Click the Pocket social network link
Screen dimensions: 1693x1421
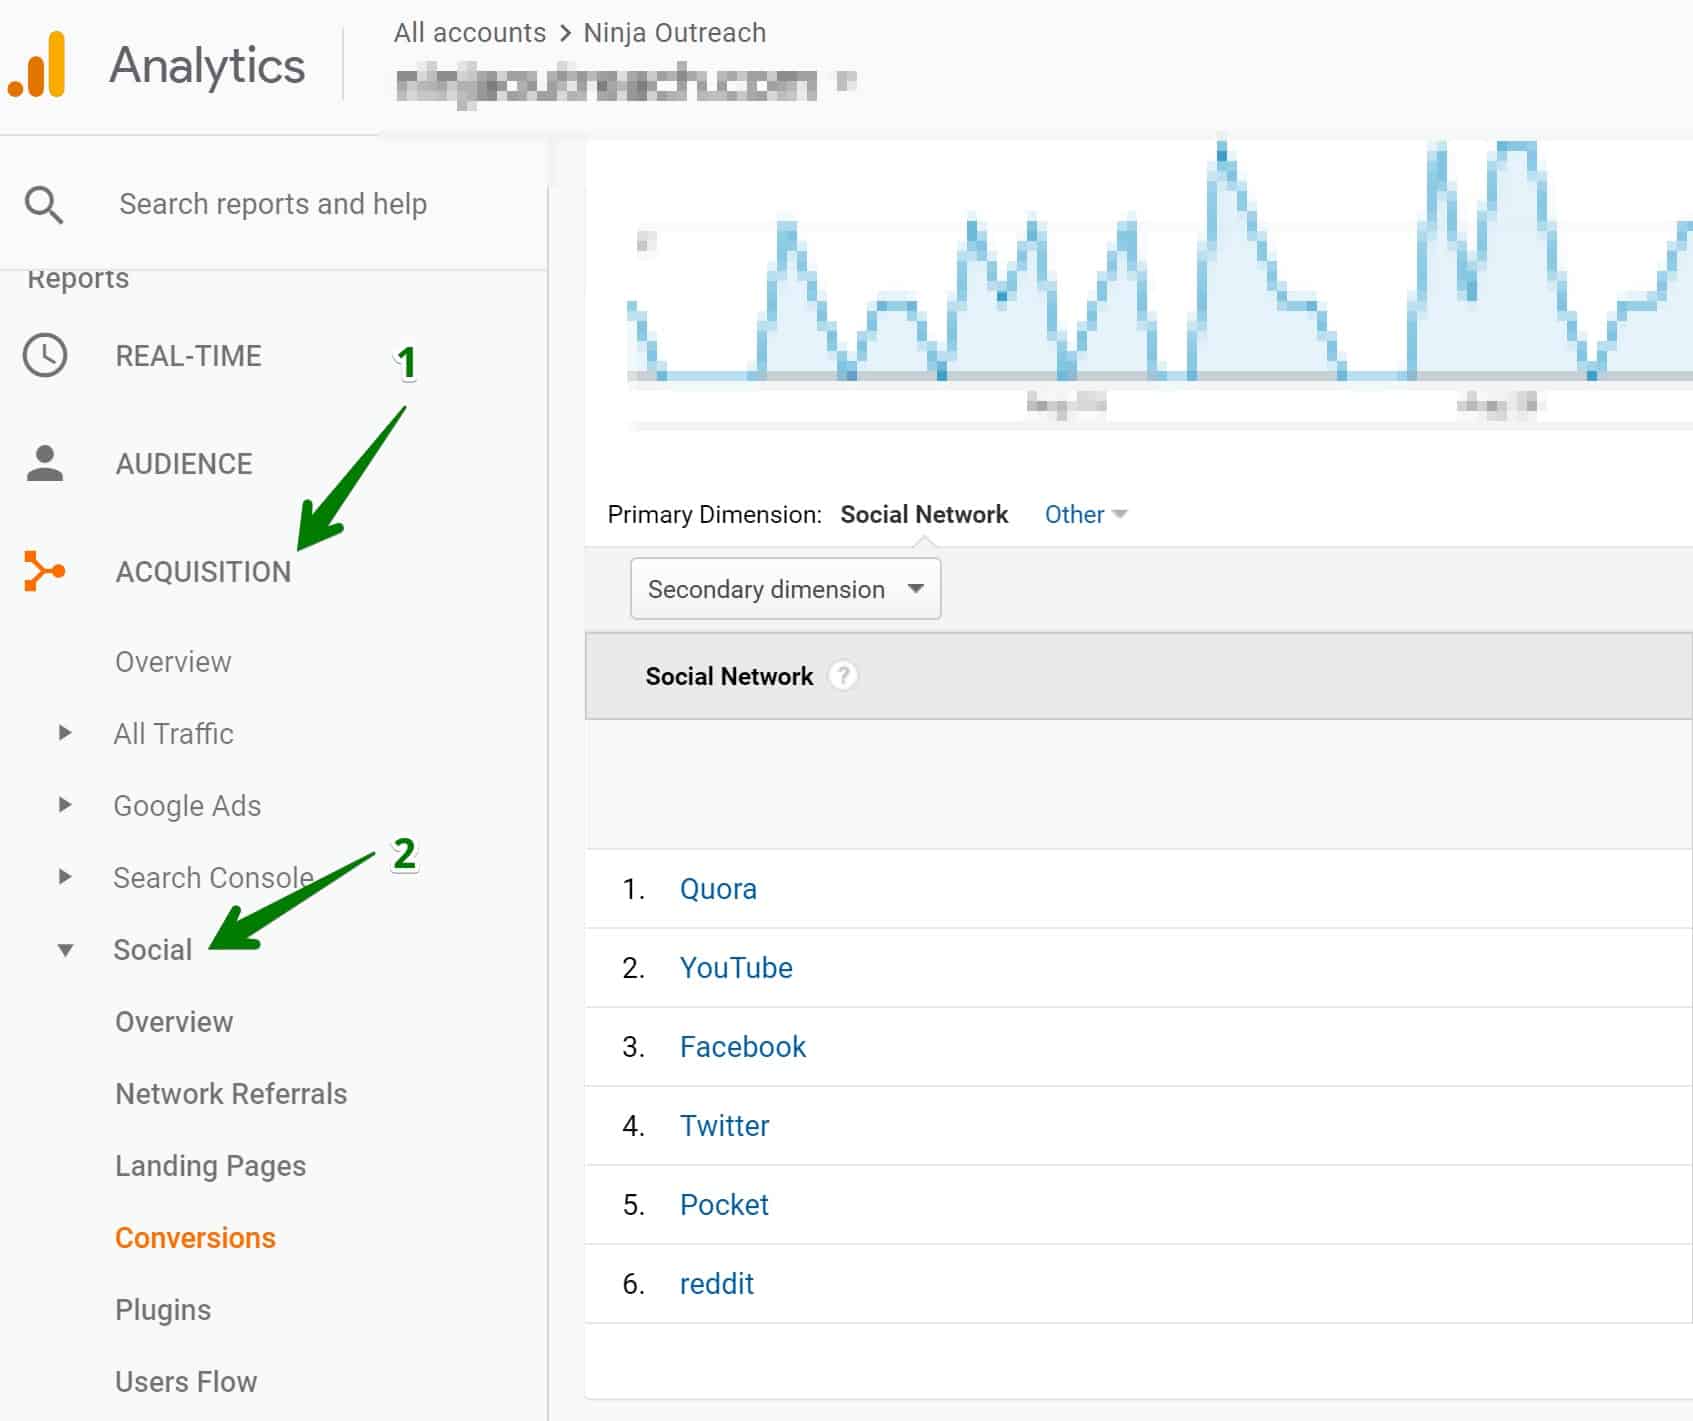pyautogui.click(x=724, y=1205)
